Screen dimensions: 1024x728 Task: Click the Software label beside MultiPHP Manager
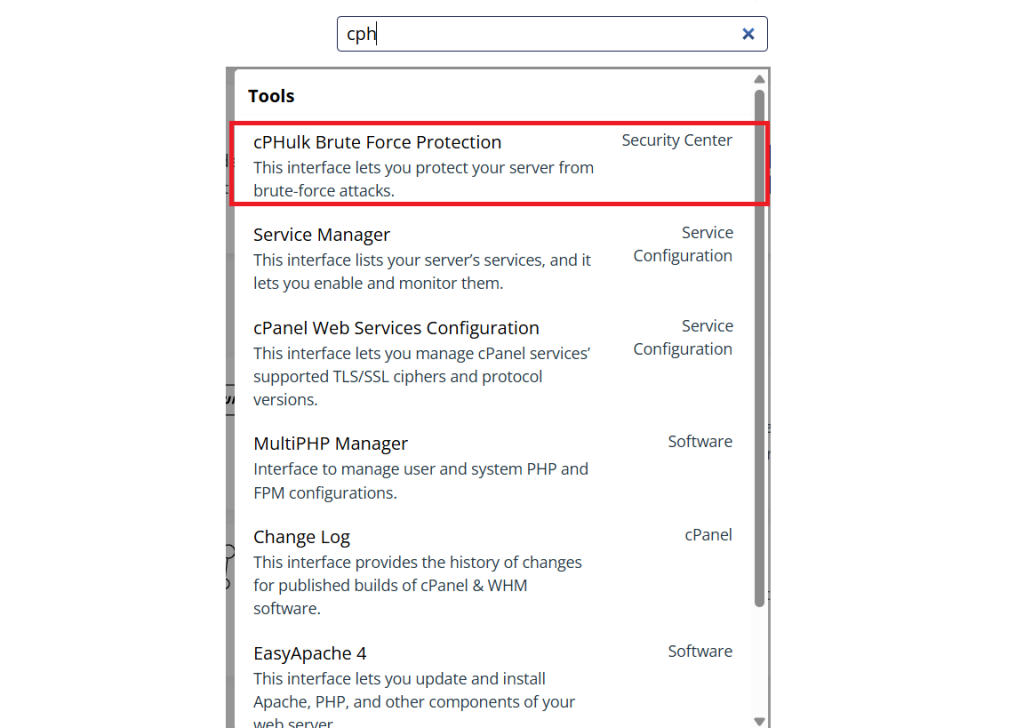click(699, 442)
